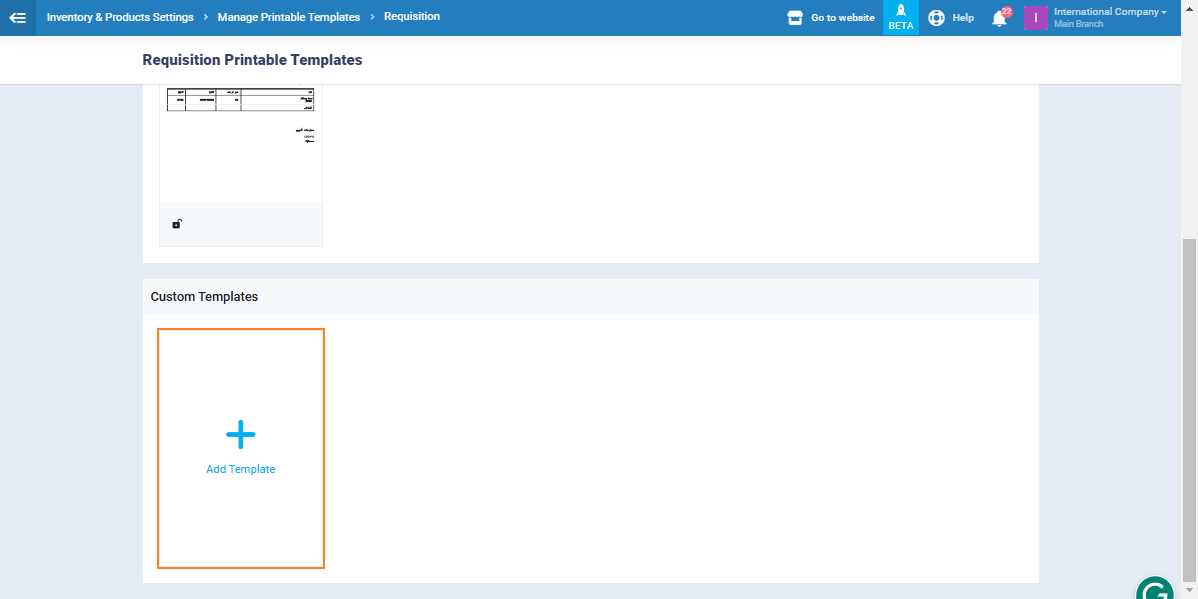This screenshot has height=599, width=1198.
Task: Go to Manage Printable Templates breadcrumb
Action: (288, 17)
